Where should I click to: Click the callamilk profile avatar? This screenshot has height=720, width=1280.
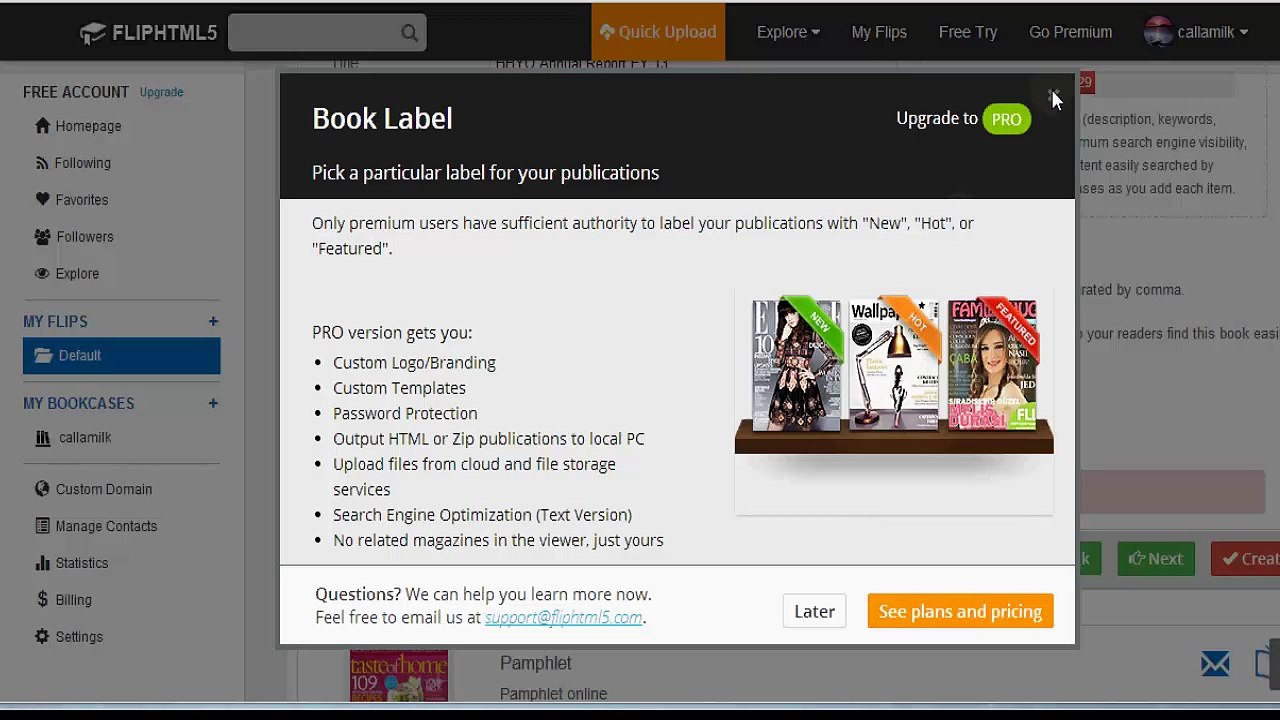[1158, 32]
